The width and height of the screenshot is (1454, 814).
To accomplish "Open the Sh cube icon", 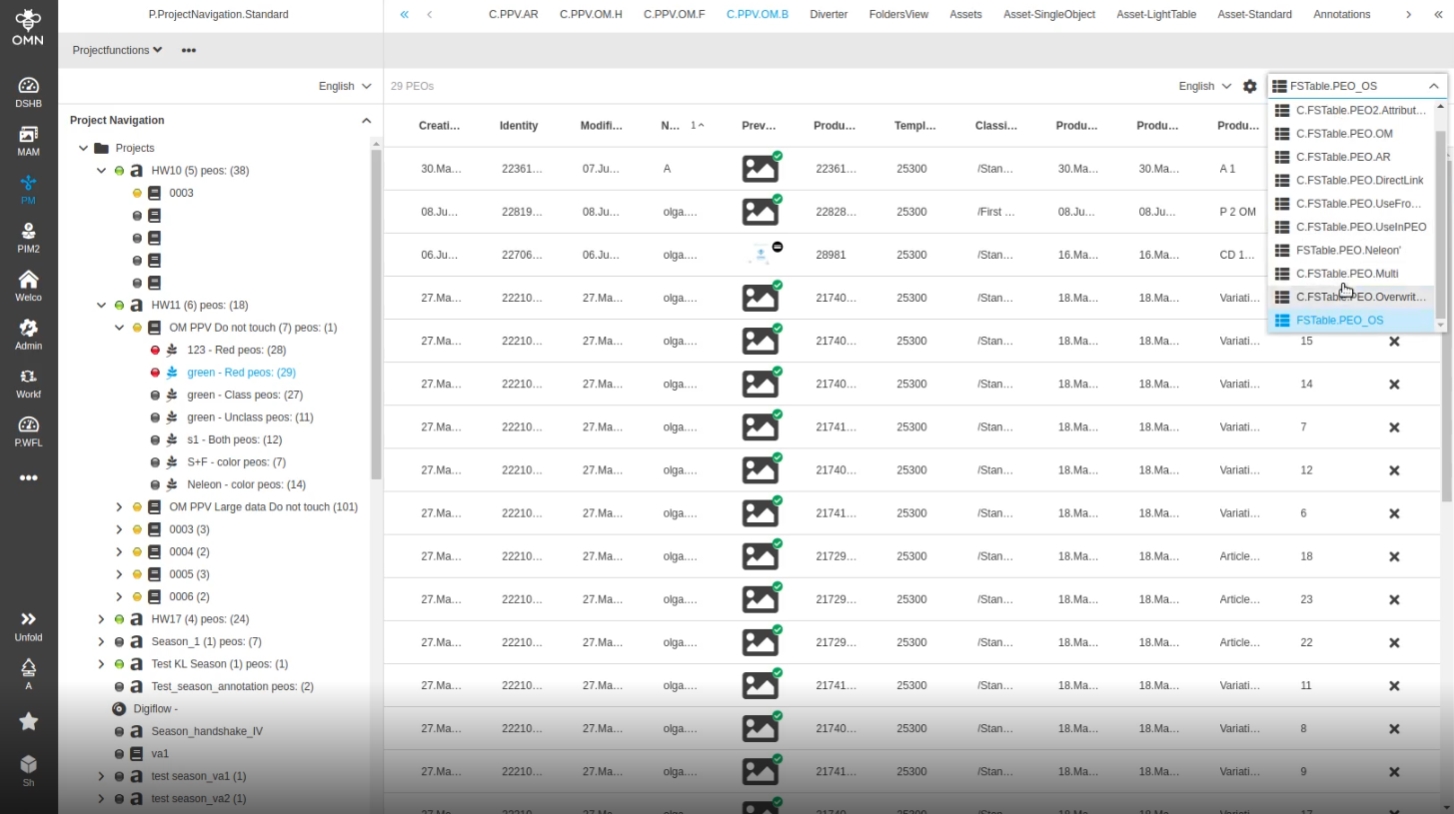I will tap(28, 764).
